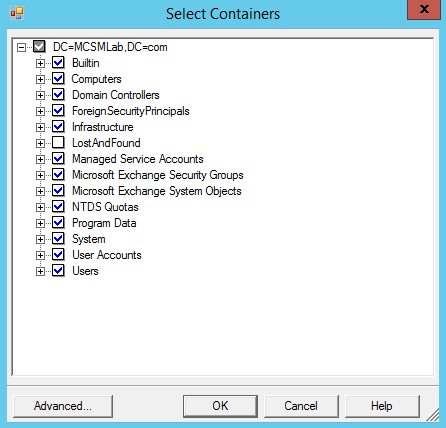
Task: Select the DC=MCSMLab,DC=com tree label
Action: (110, 47)
